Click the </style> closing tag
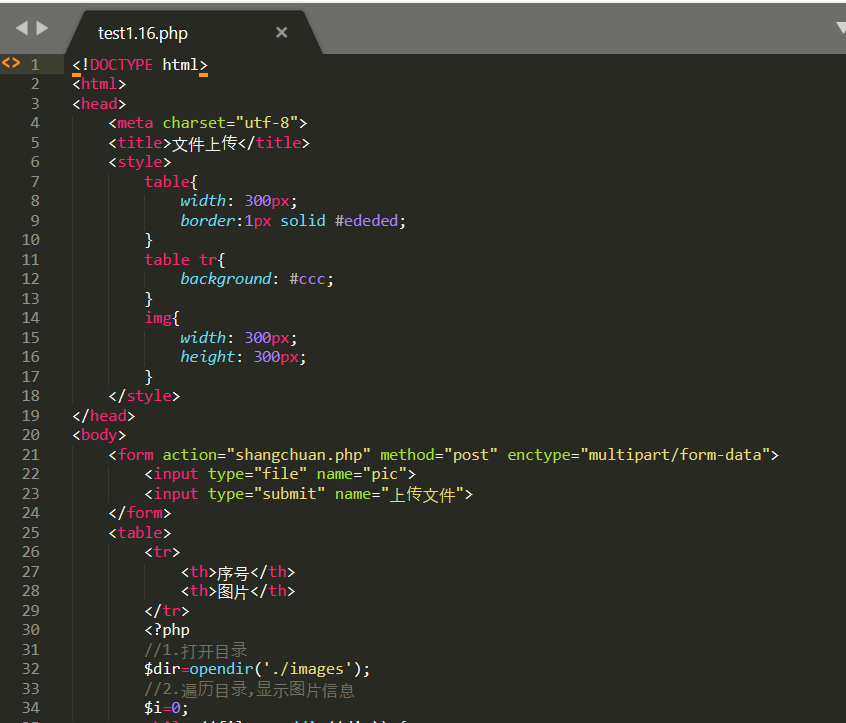 tap(144, 396)
